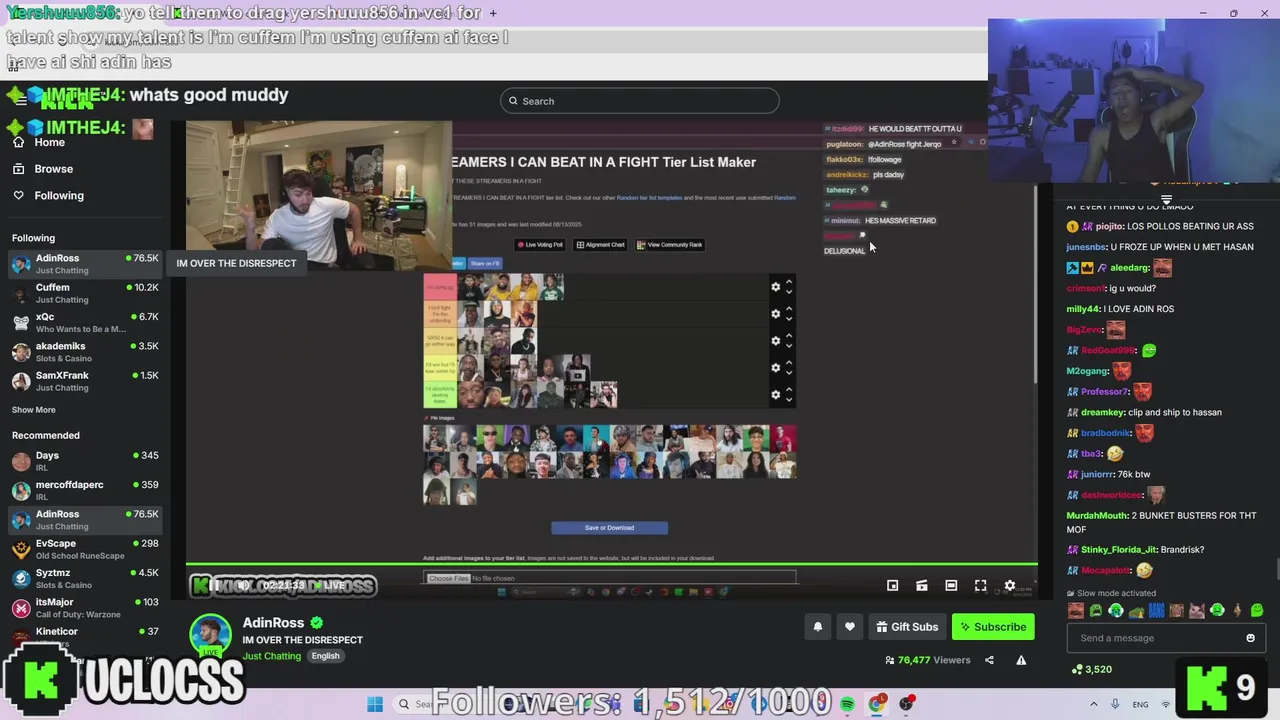1280x720 pixels.
Task: Click the browser new tab plus button
Action: (x=493, y=13)
